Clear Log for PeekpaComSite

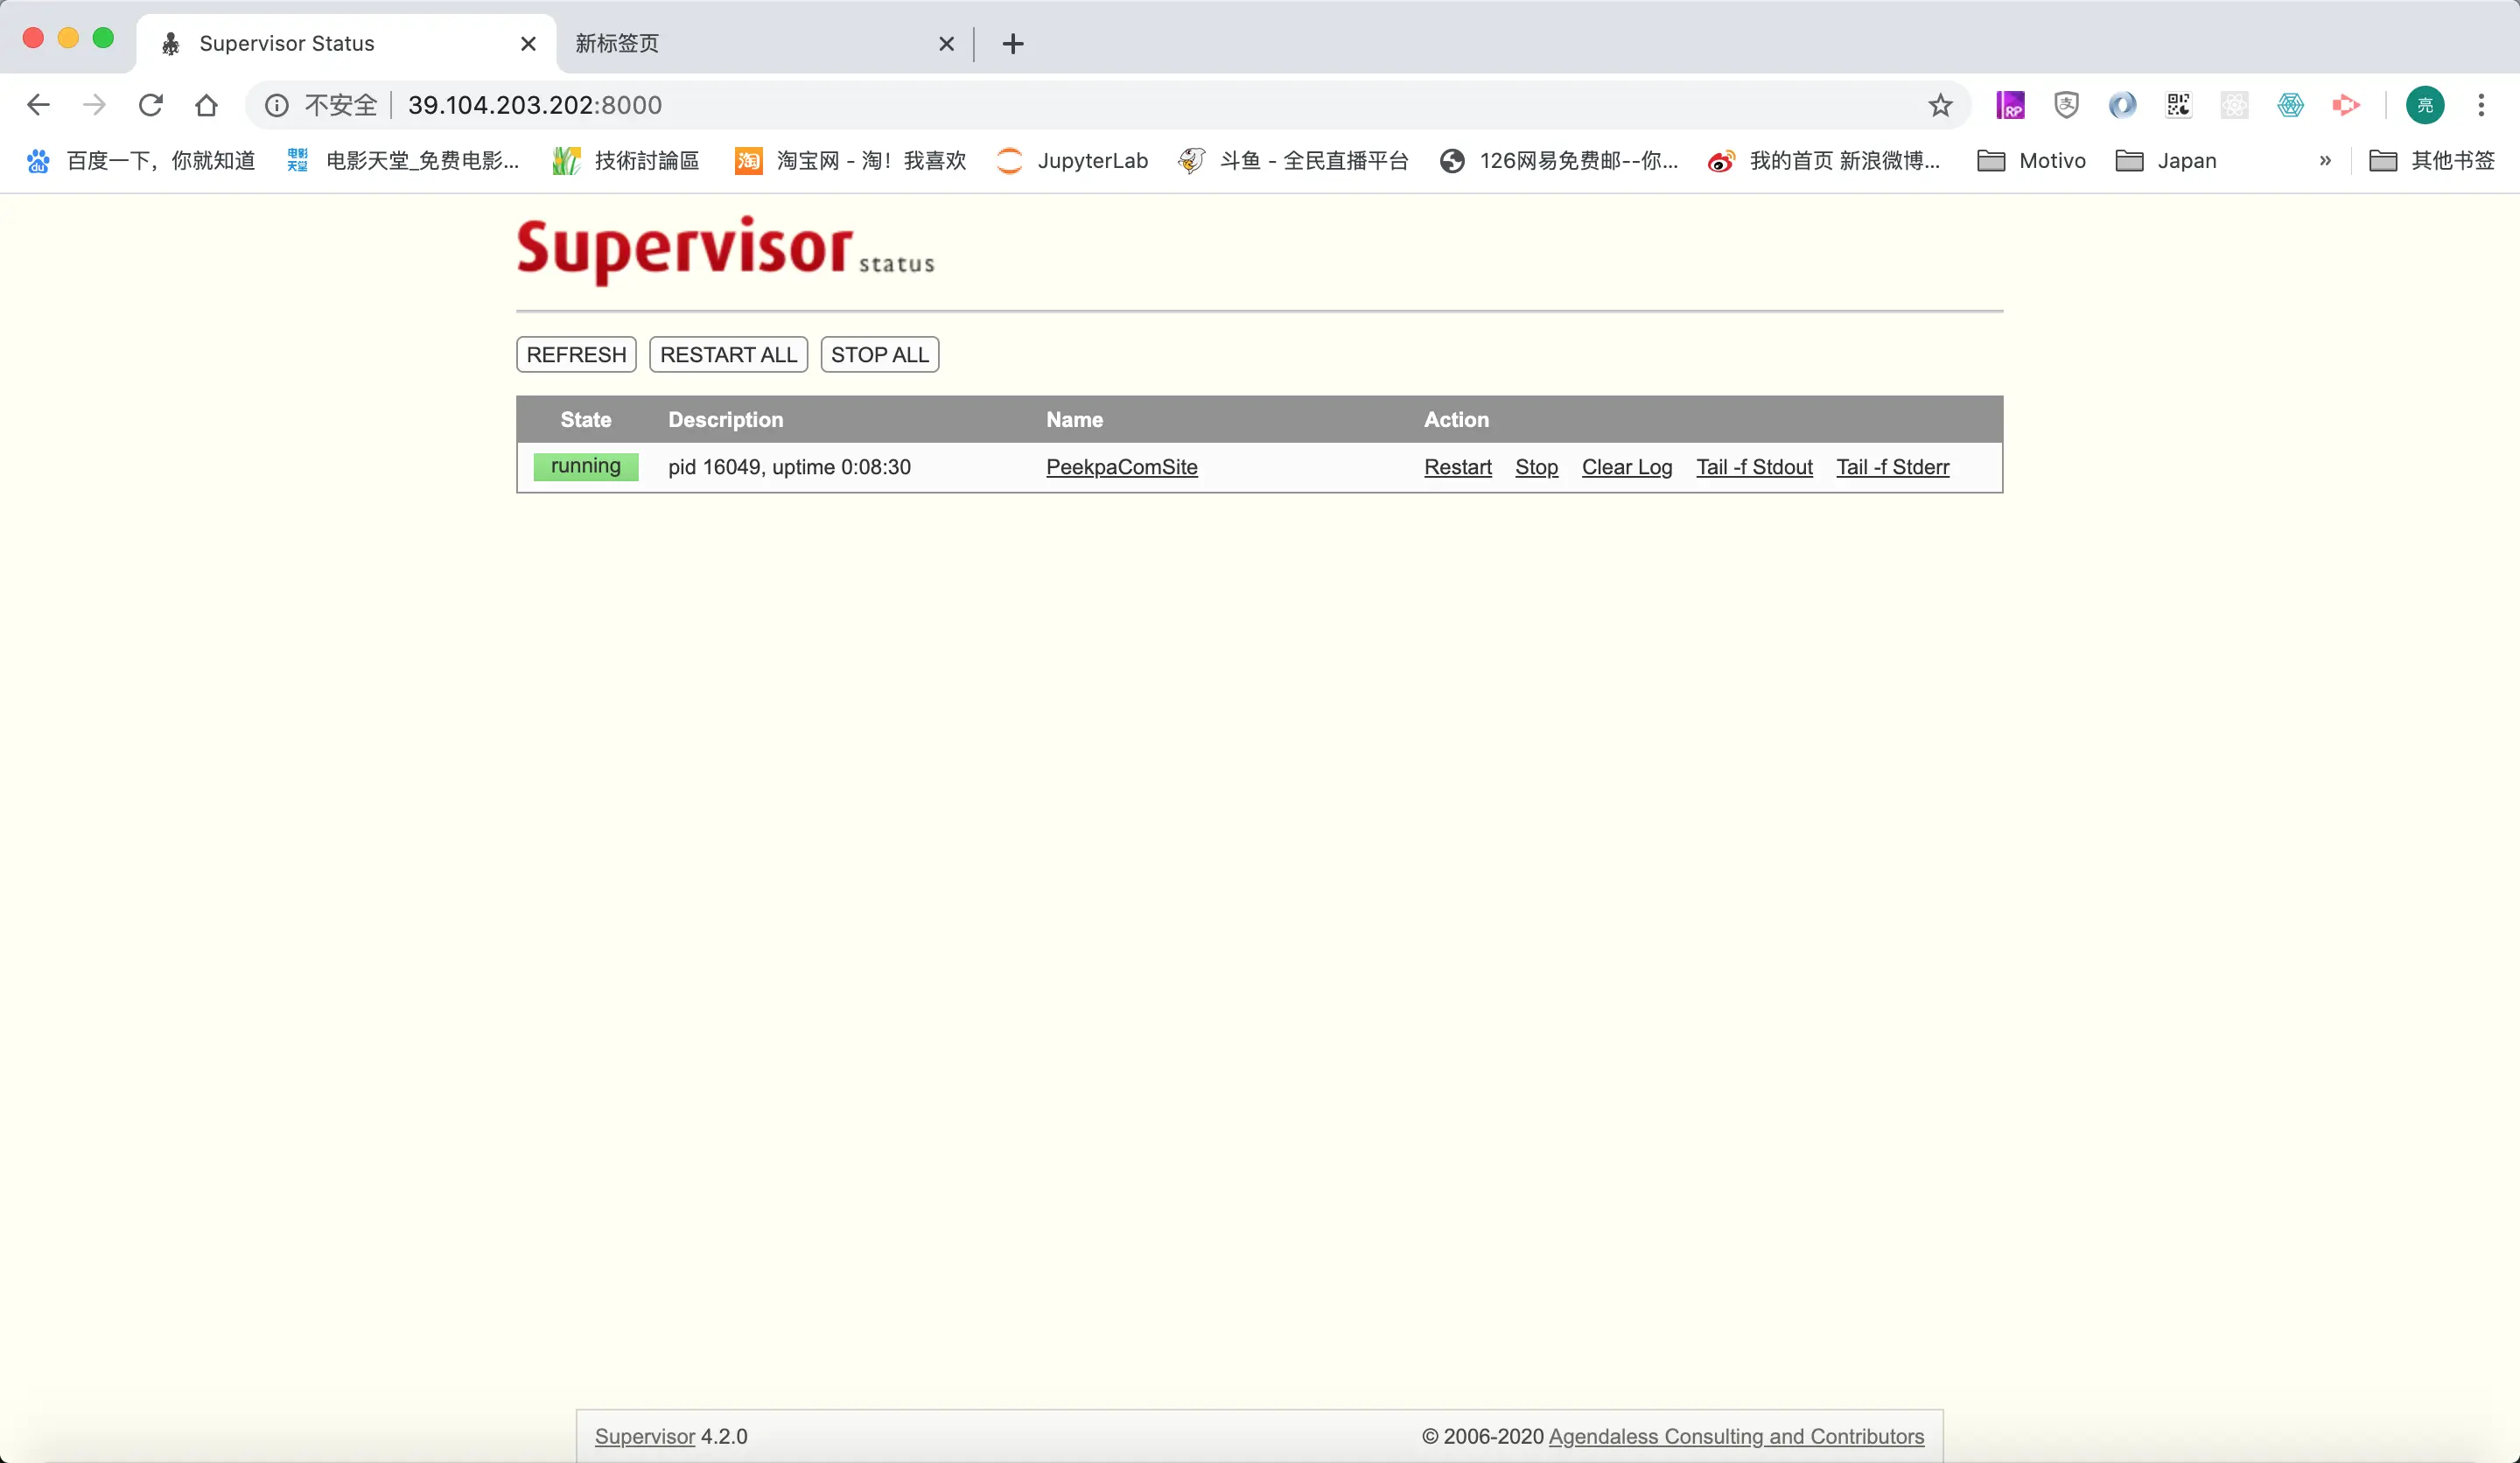1627,467
